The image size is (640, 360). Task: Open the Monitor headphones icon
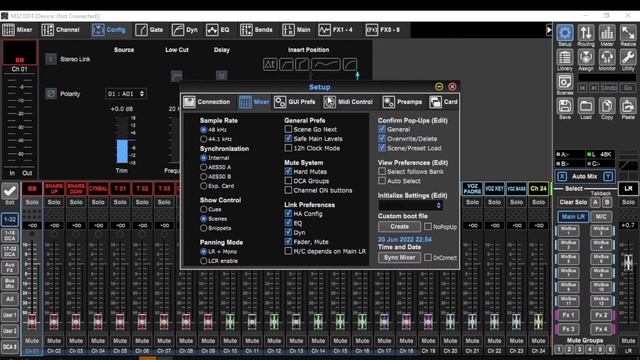607,58
